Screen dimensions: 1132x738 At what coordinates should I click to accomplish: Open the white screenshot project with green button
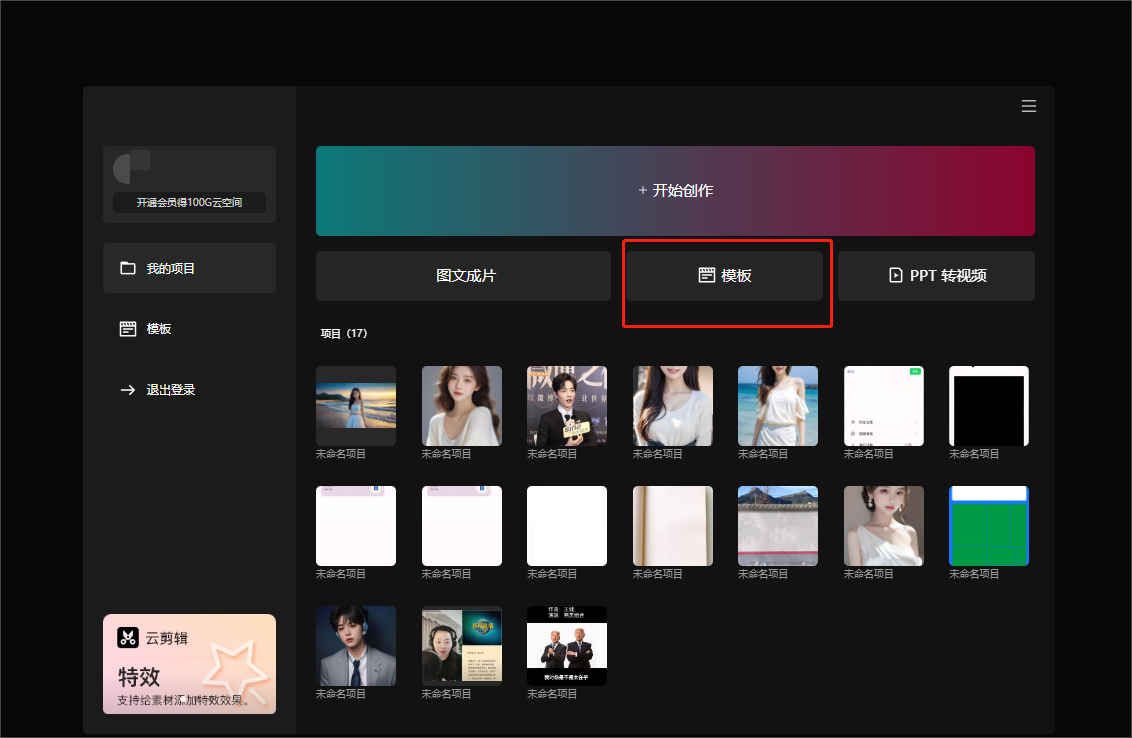click(x=884, y=406)
